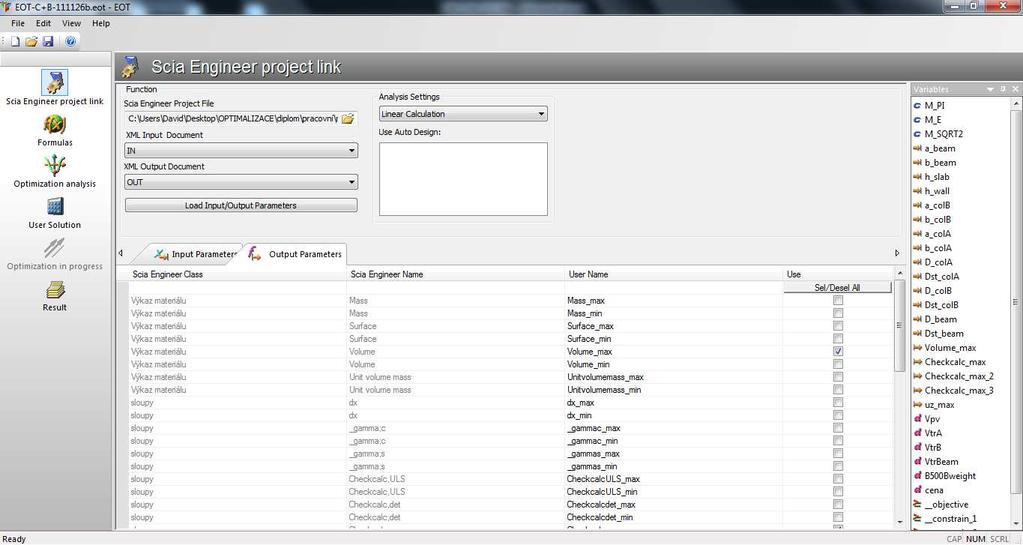Viewport: 1023px width, 545px height.
Task: Toggle Use checkbox for CheckcalcULS_max
Action: [838, 478]
